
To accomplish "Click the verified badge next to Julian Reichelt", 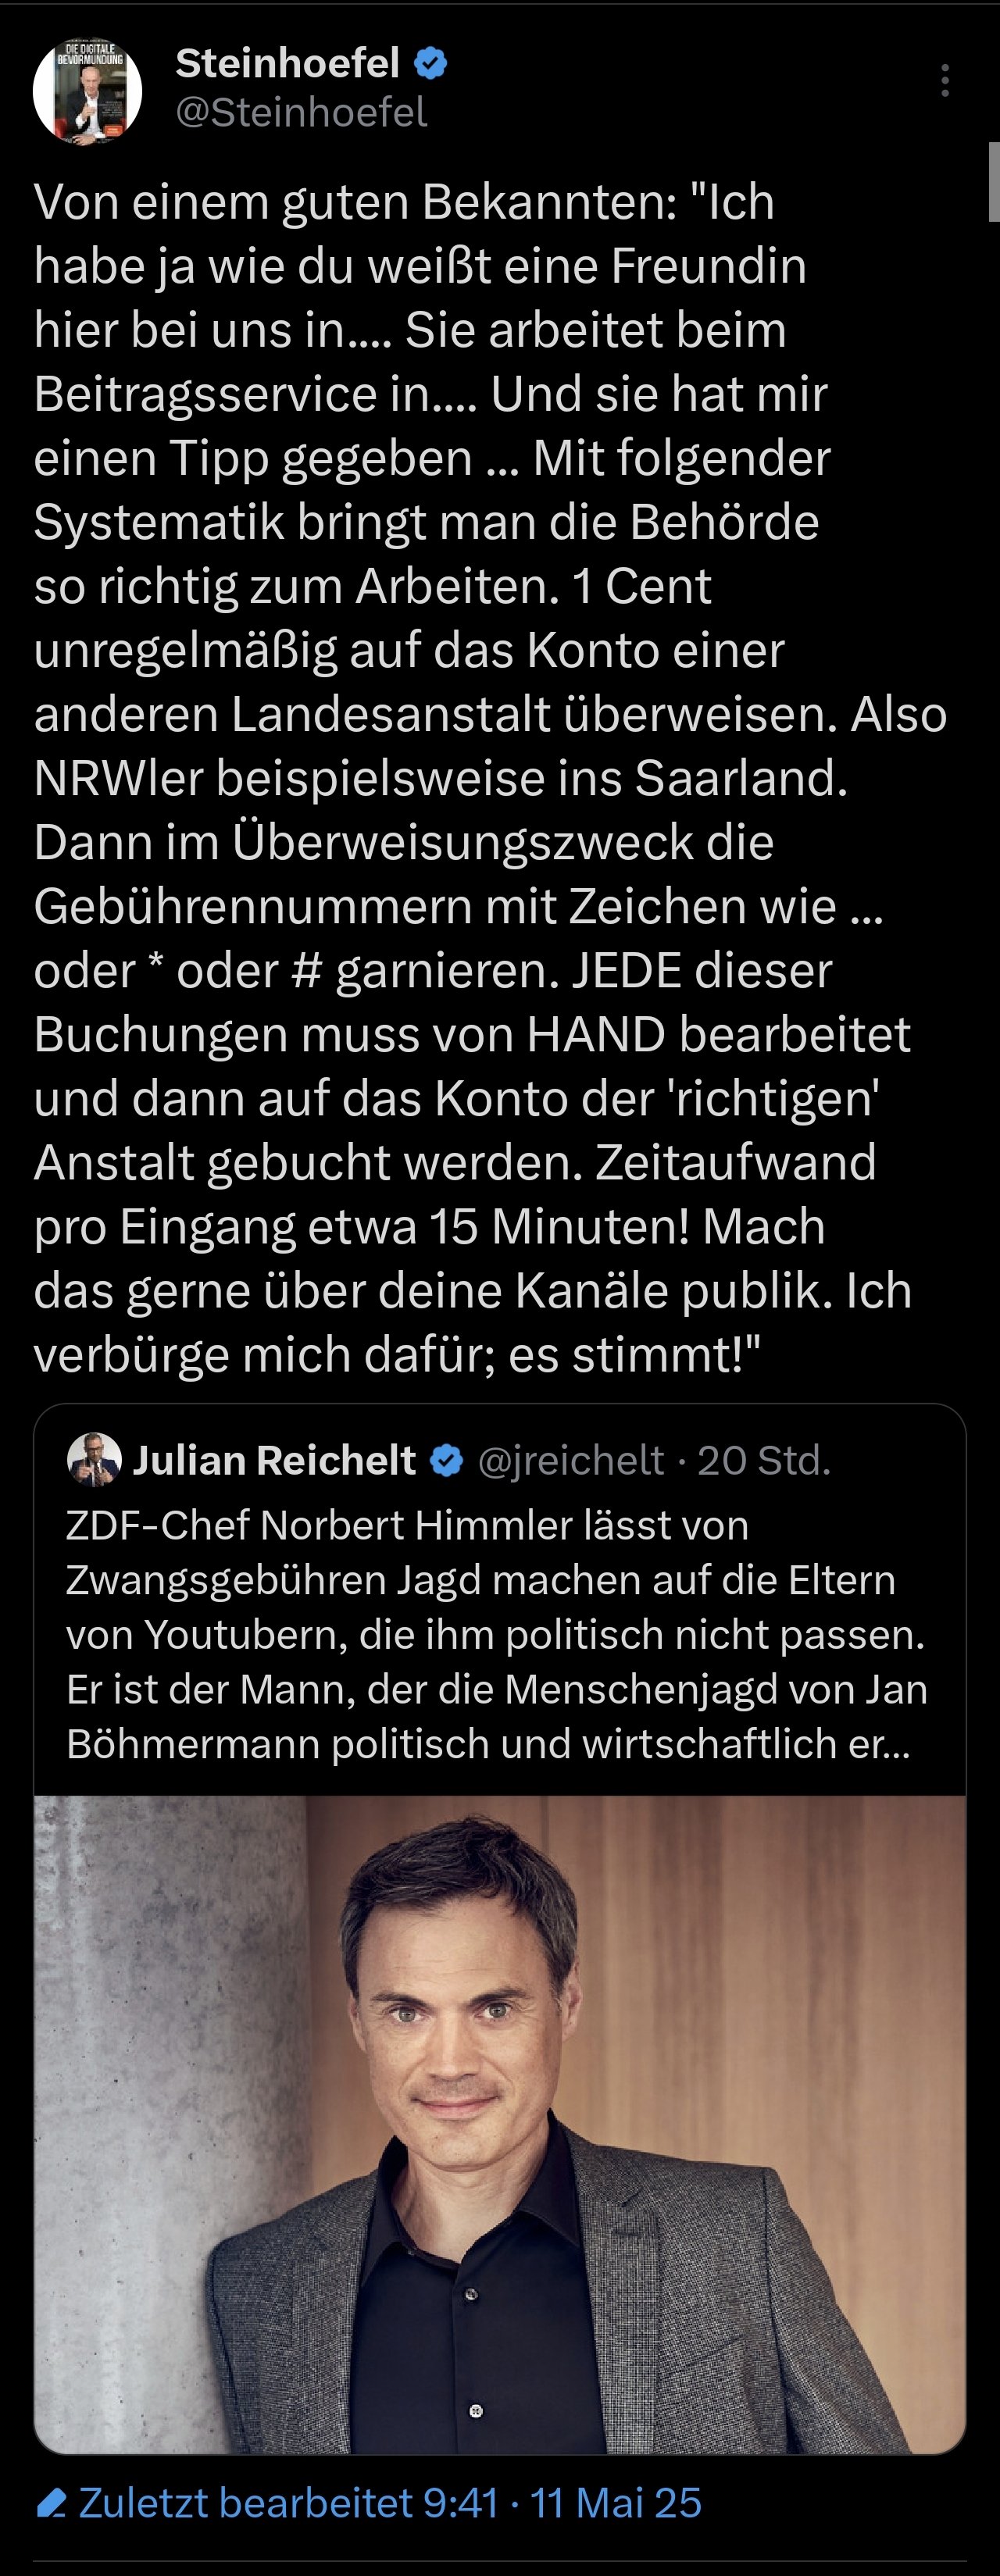I will pyautogui.click(x=447, y=1461).
